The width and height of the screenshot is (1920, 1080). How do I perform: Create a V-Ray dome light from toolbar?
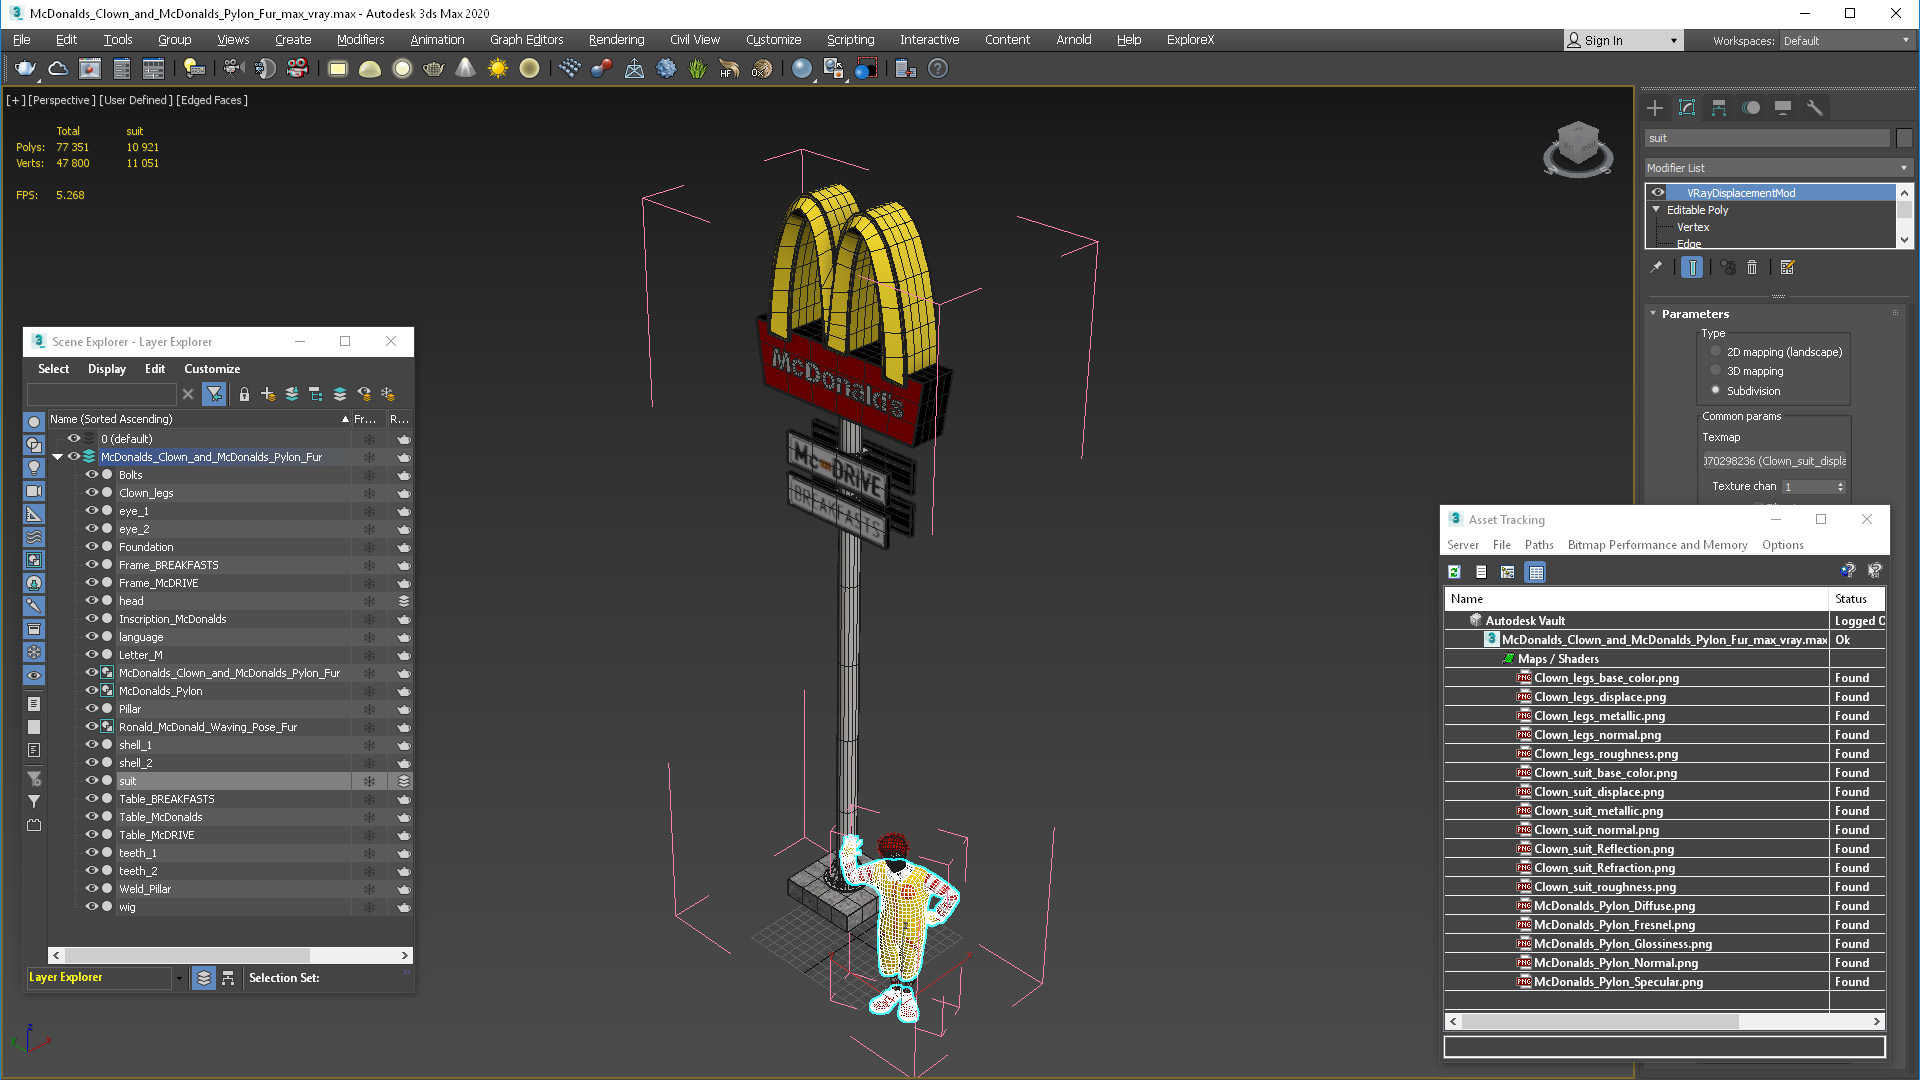[x=369, y=69]
